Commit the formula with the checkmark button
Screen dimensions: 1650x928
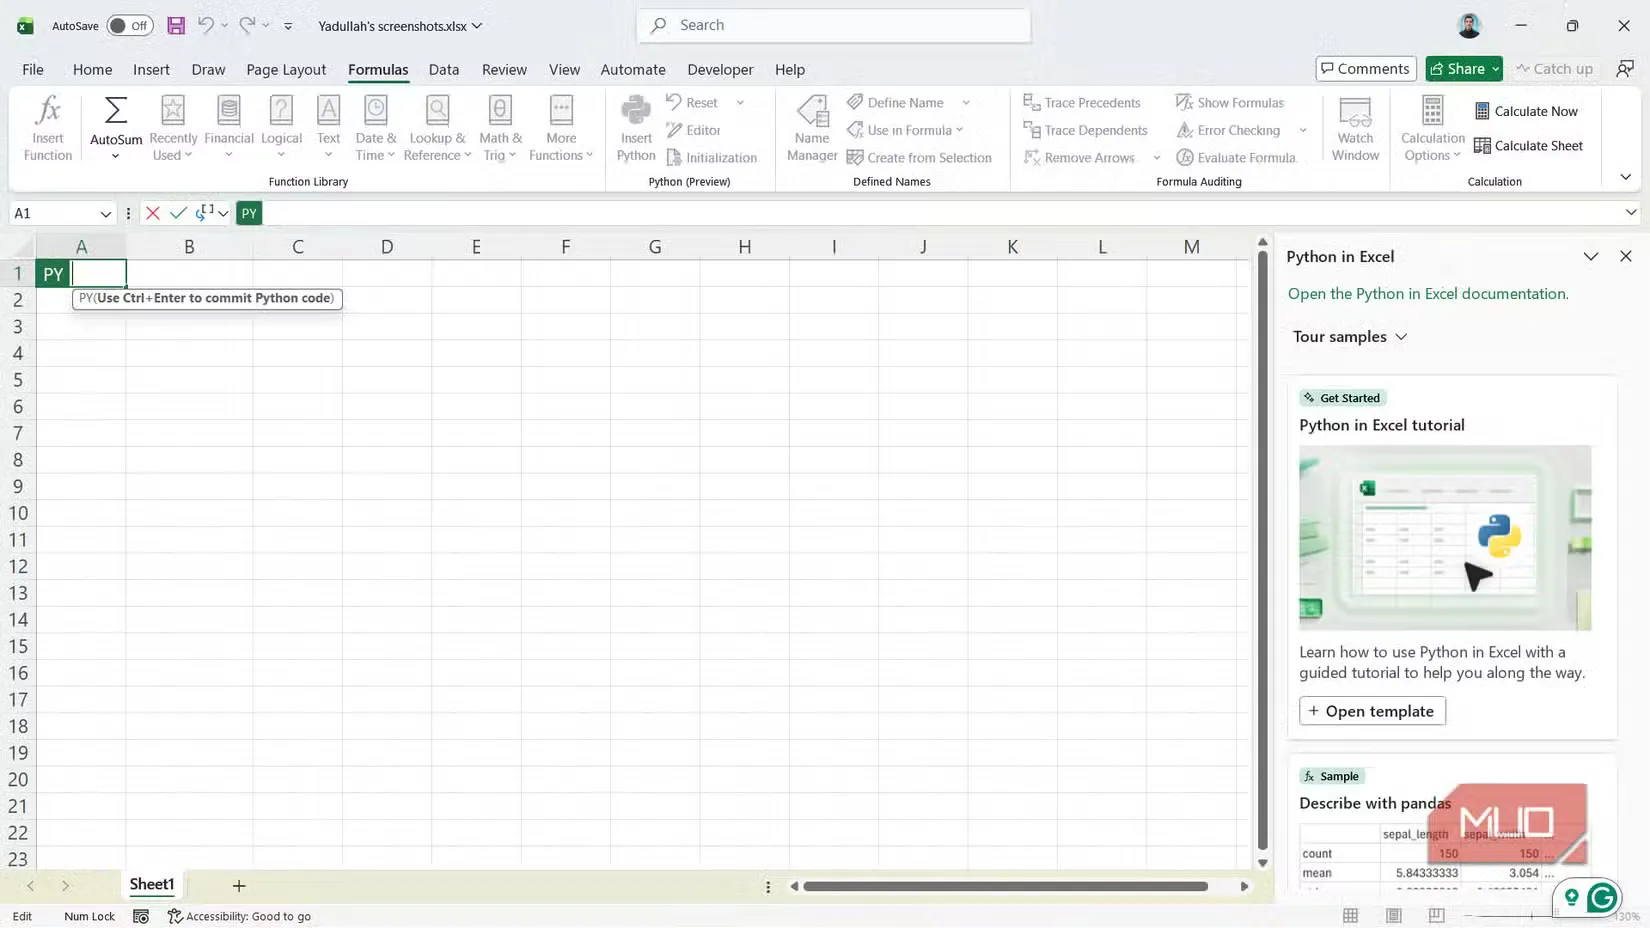(x=178, y=213)
